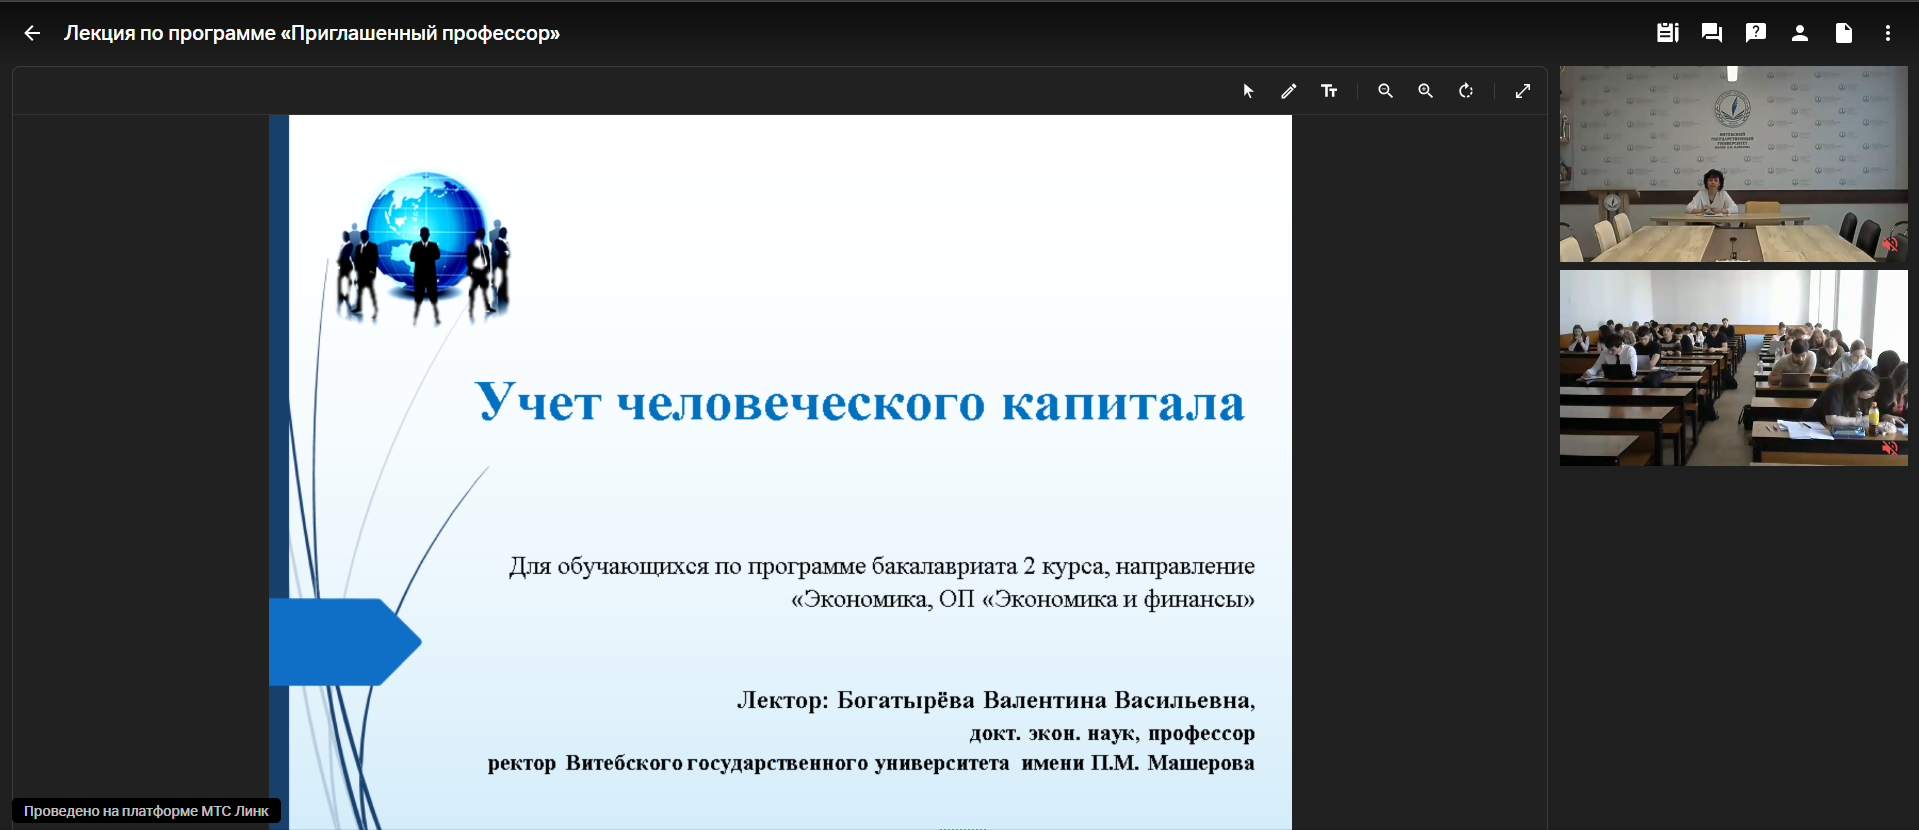Click the slide title 'Учет человеческого капитала'
This screenshot has height=830, width=1919.
pyautogui.click(x=859, y=402)
